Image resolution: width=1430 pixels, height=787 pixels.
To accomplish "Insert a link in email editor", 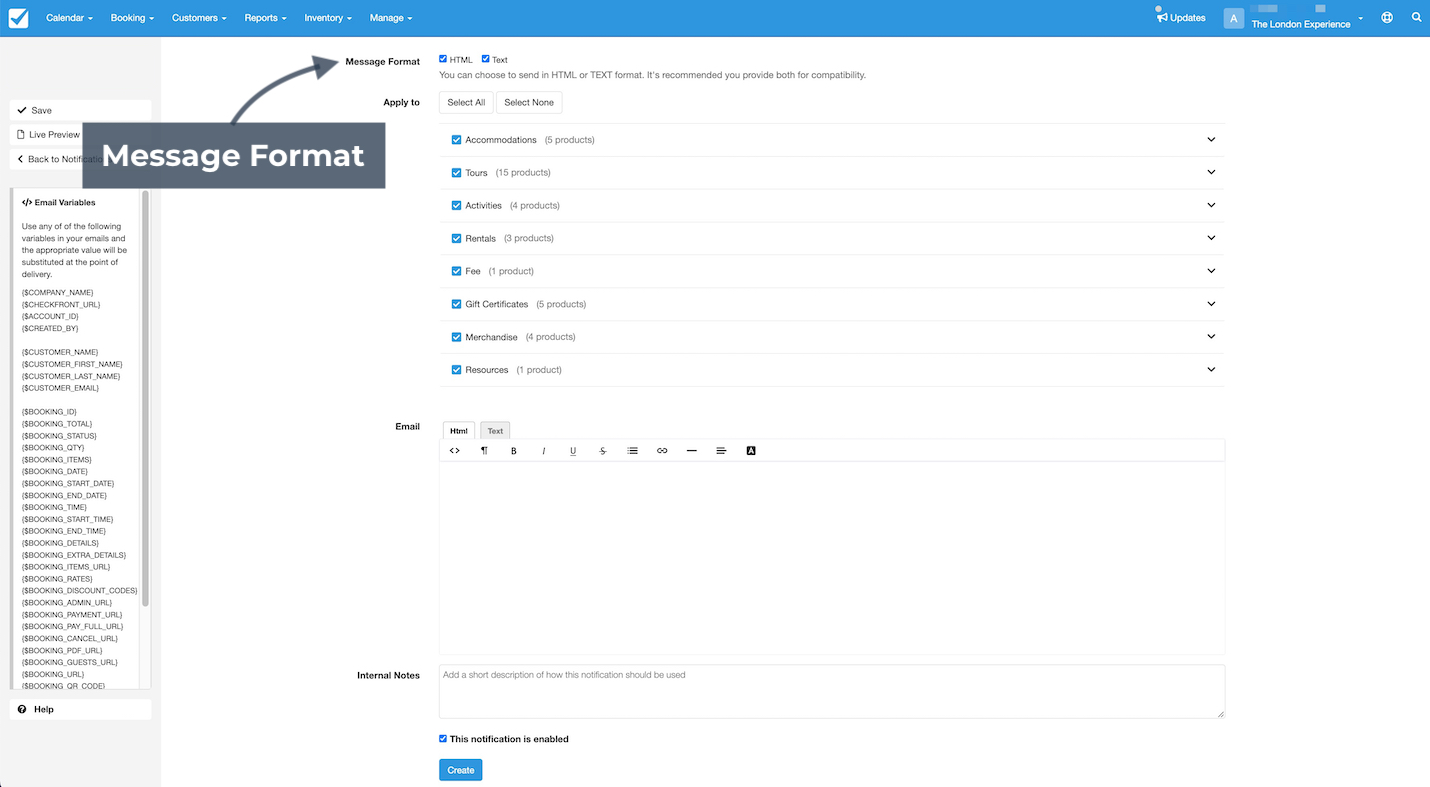I will click(x=662, y=451).
